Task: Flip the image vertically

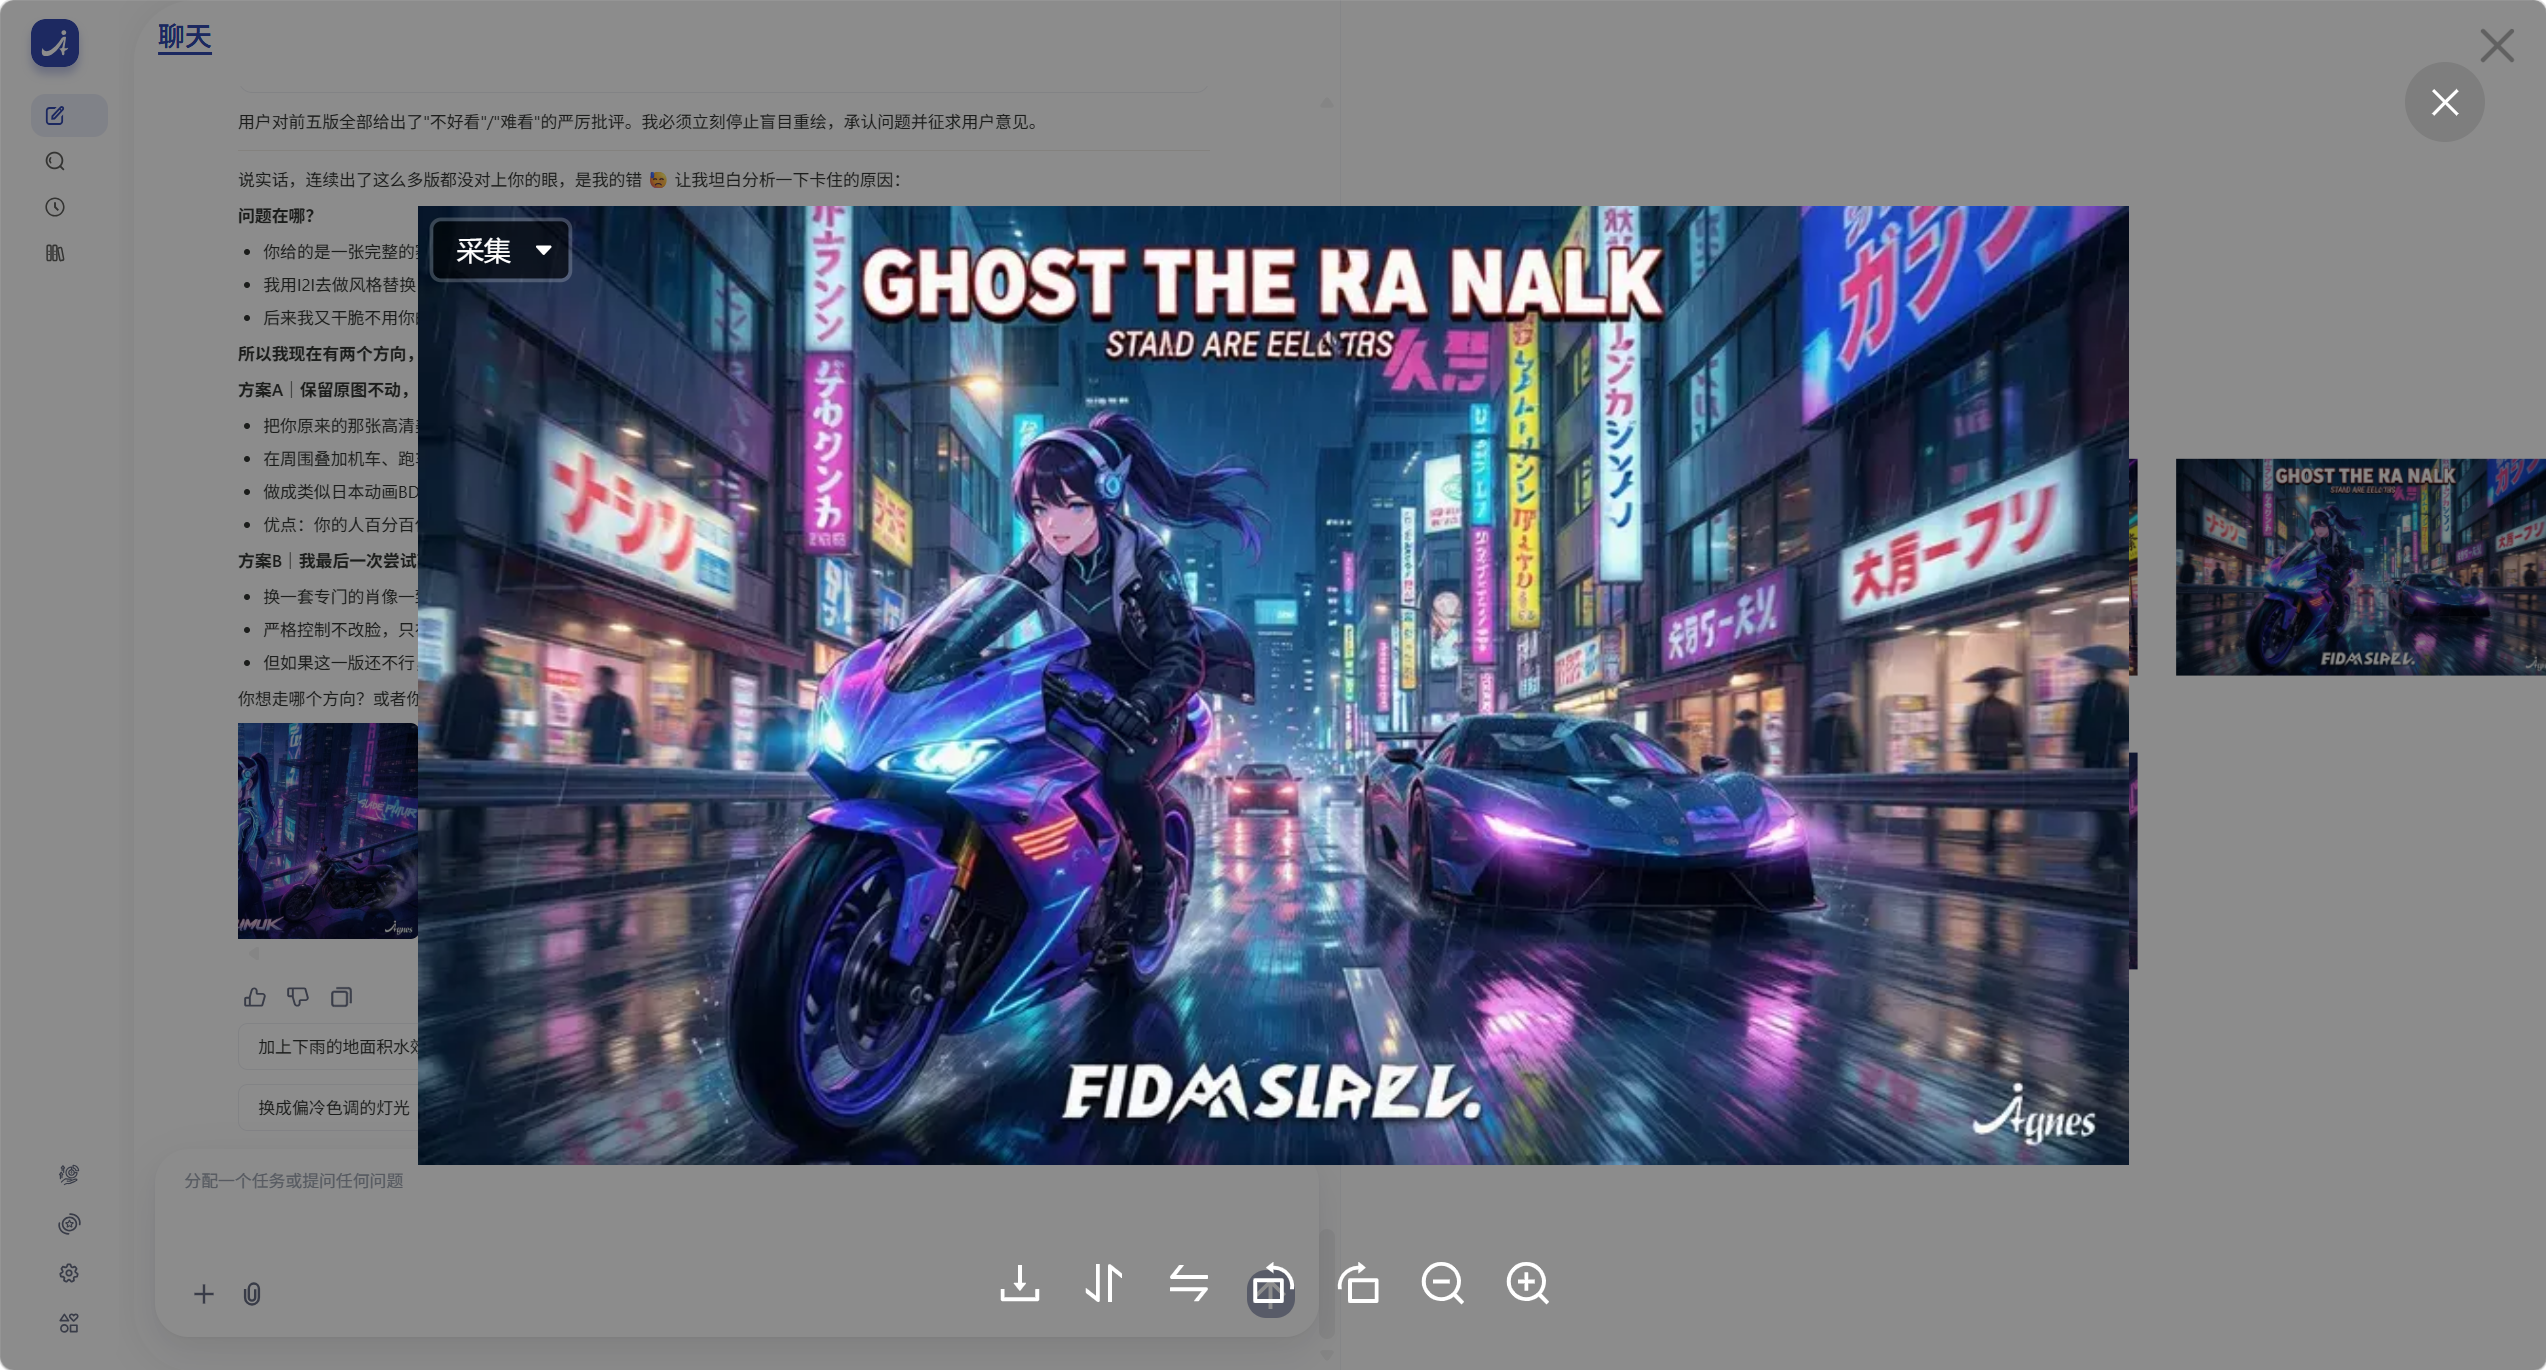Action: tap(1104, 1283)
